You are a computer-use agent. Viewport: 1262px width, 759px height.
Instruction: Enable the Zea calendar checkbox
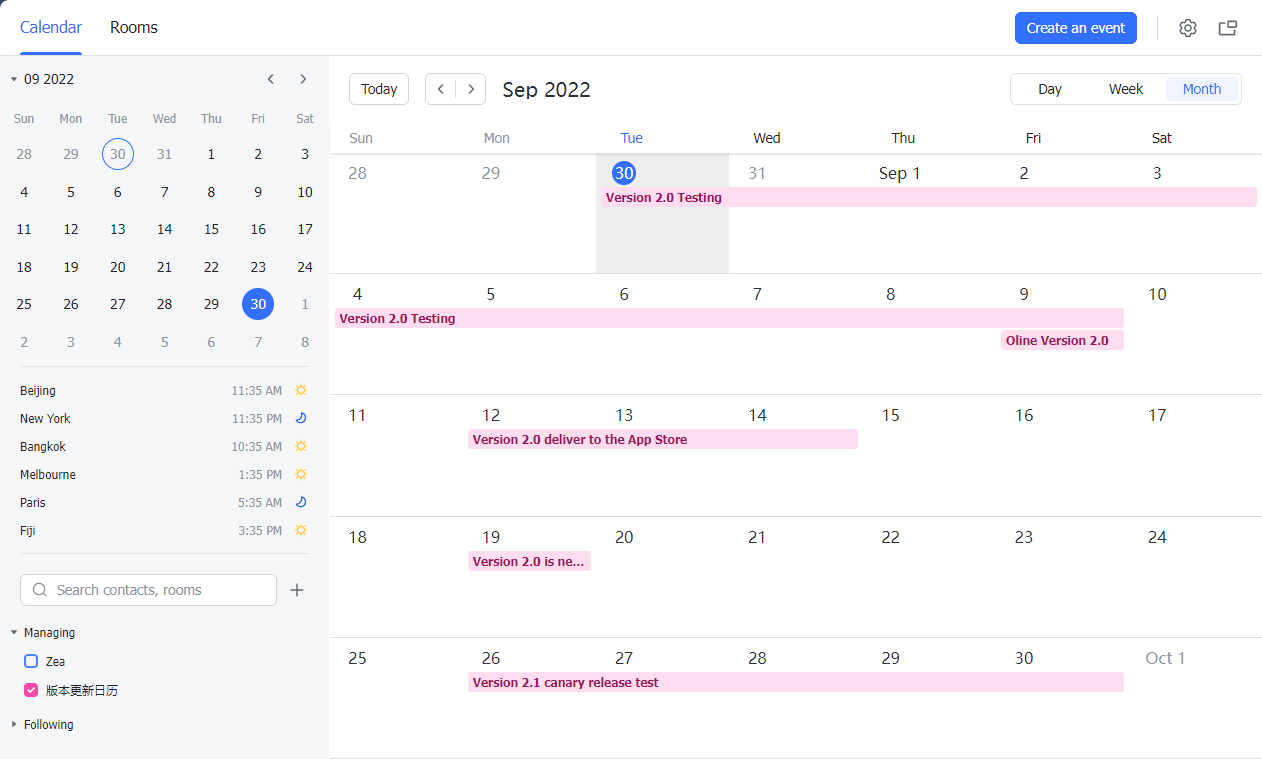pos(31,661)
